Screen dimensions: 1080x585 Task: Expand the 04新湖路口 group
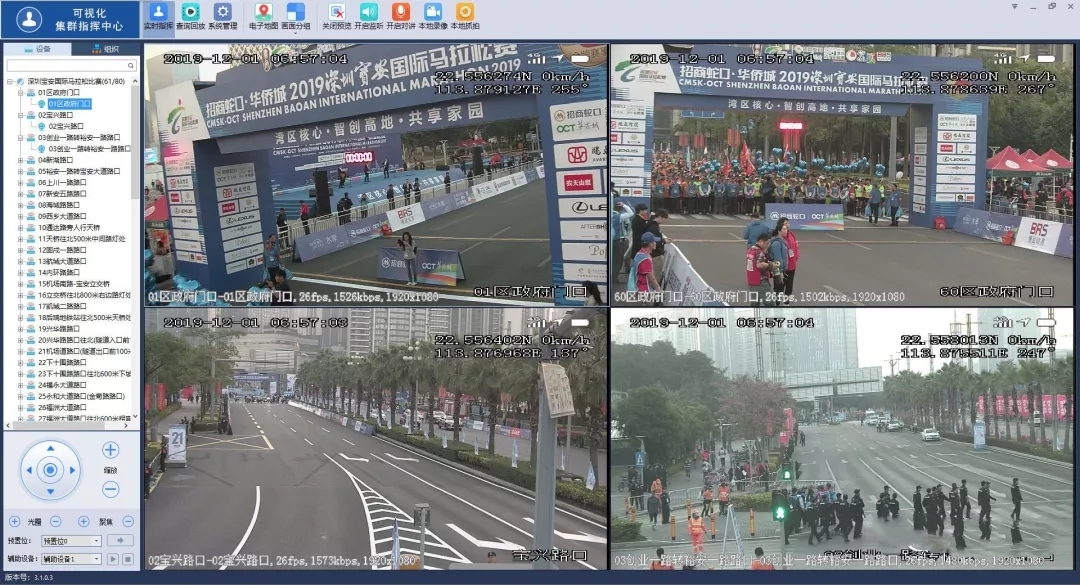point(21,160)
